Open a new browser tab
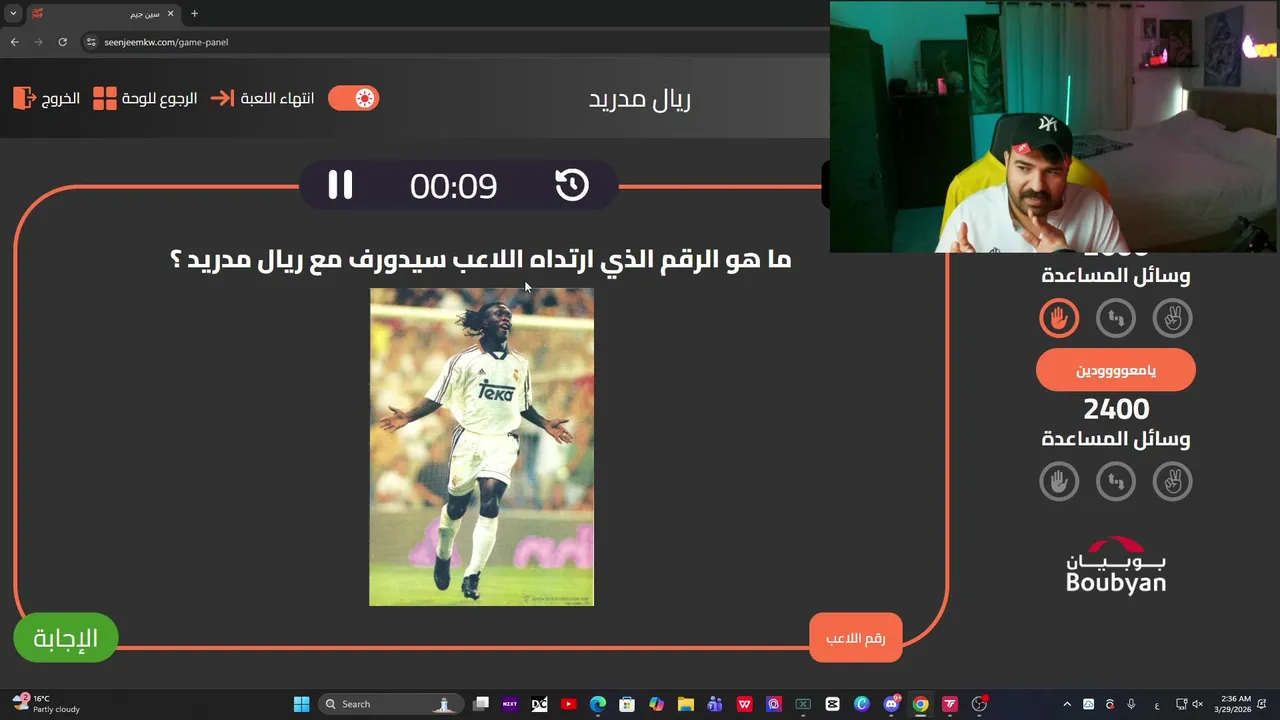This screenshot has width=1280, height=720. pyautogui.click(x=194, y=14)
